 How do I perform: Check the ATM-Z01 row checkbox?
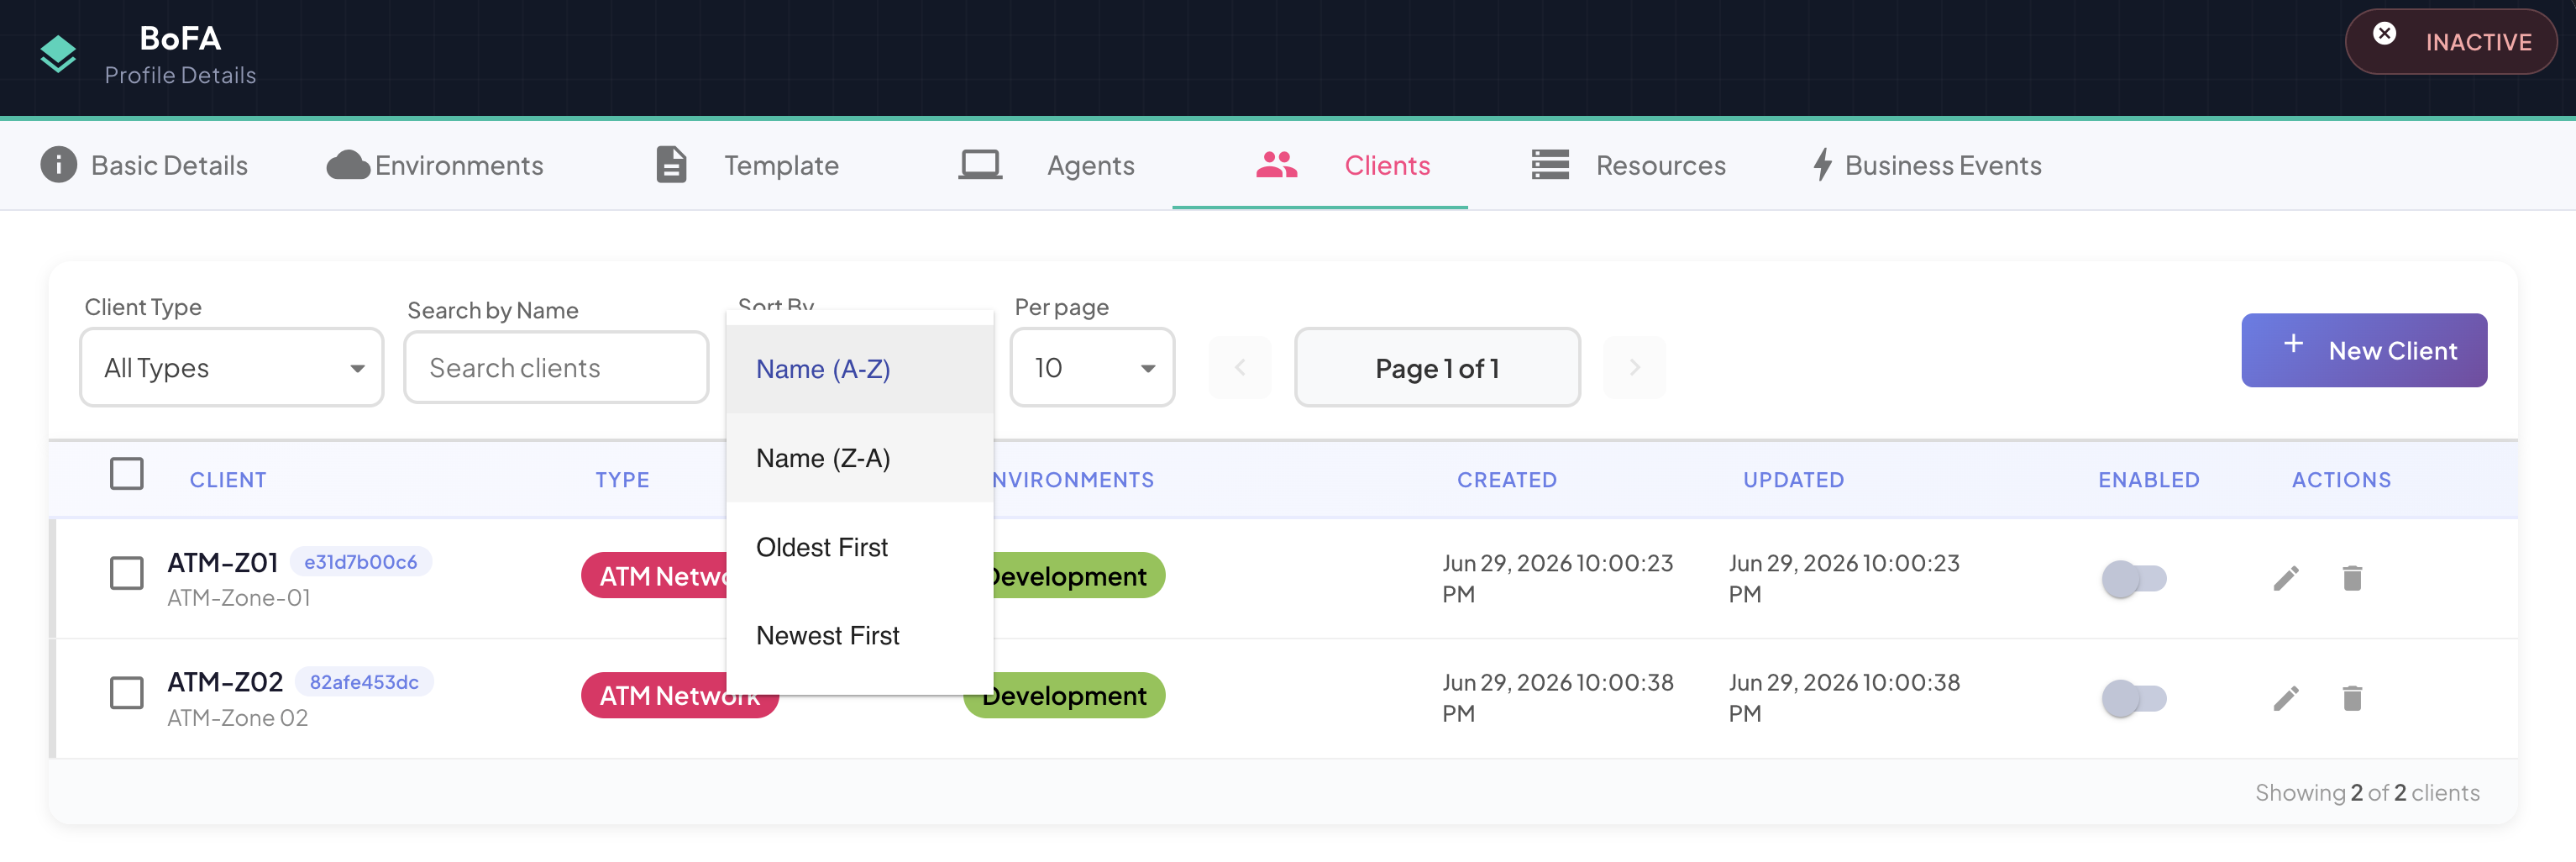(126, 574)
